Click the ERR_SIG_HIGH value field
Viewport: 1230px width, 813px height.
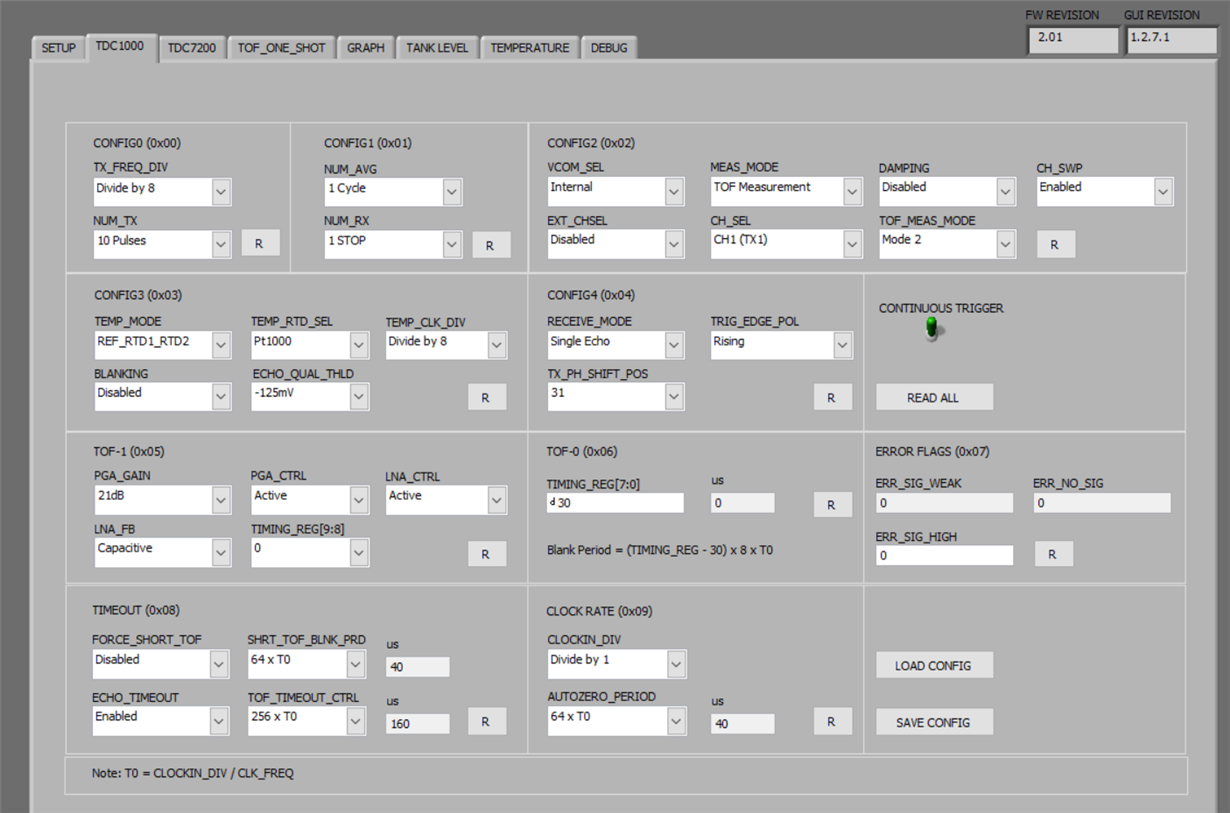coord(944,555)
